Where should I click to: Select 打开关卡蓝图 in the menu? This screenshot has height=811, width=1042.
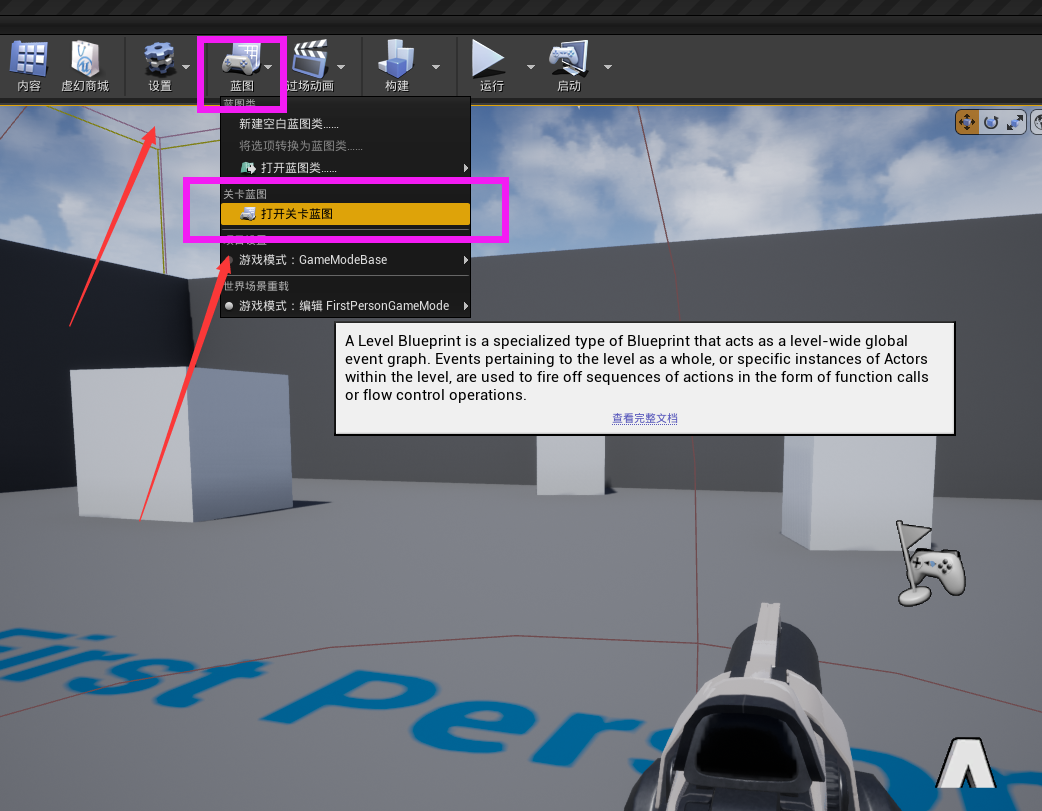pyautogui.click(x=346, y=214)
